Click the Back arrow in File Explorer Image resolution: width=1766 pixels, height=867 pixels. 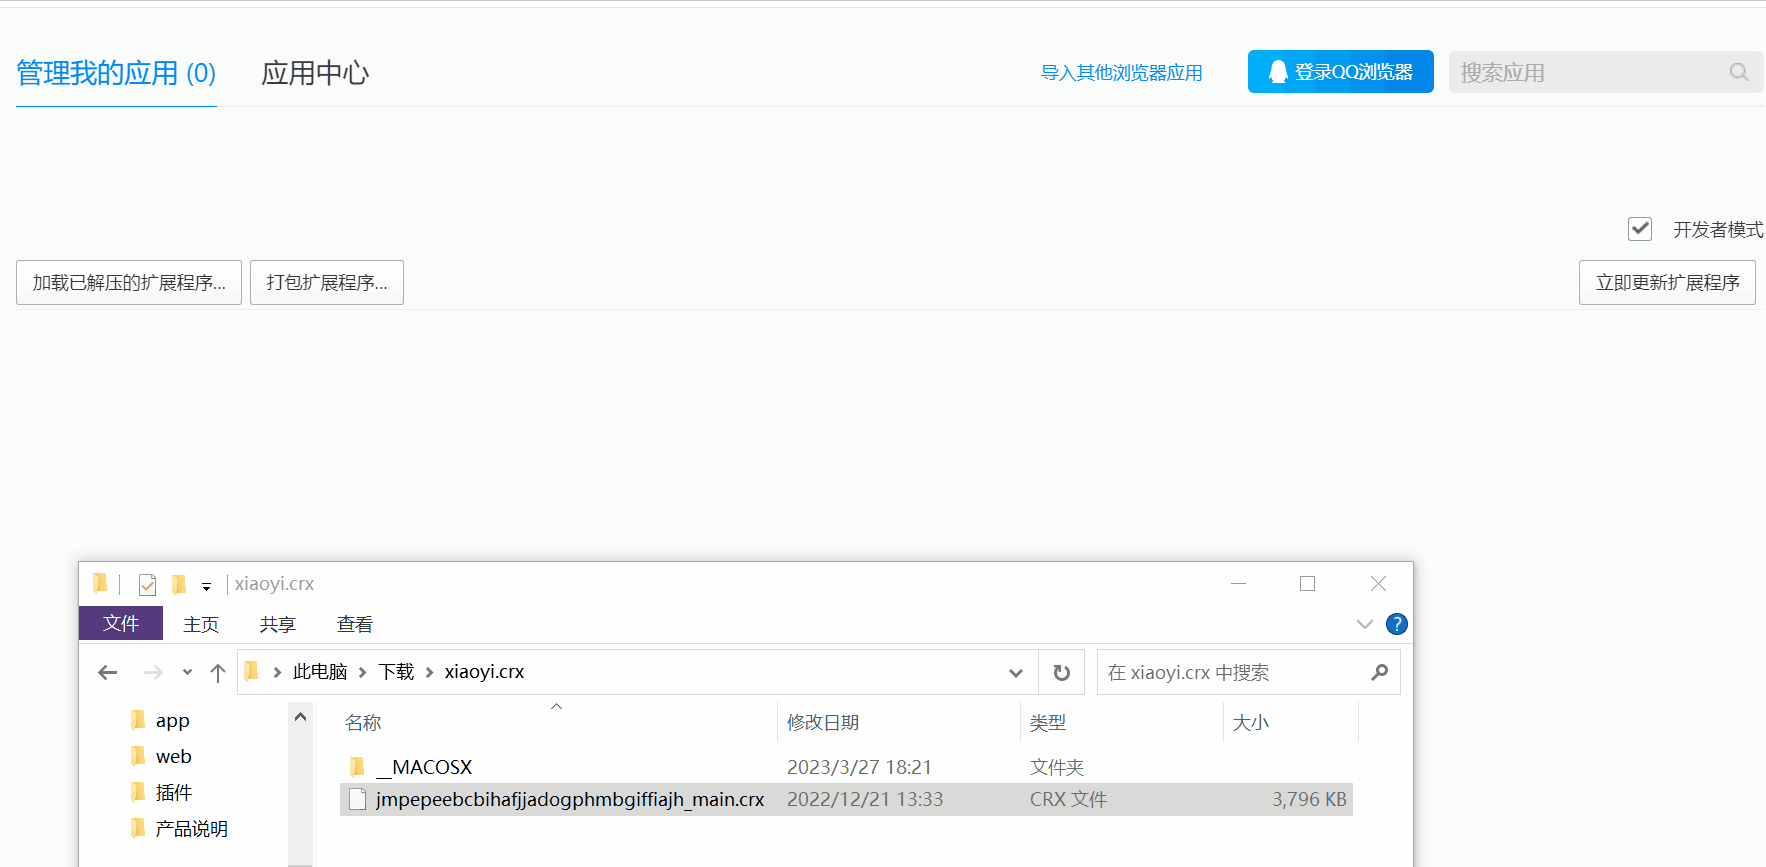click(x=108, y=673)
